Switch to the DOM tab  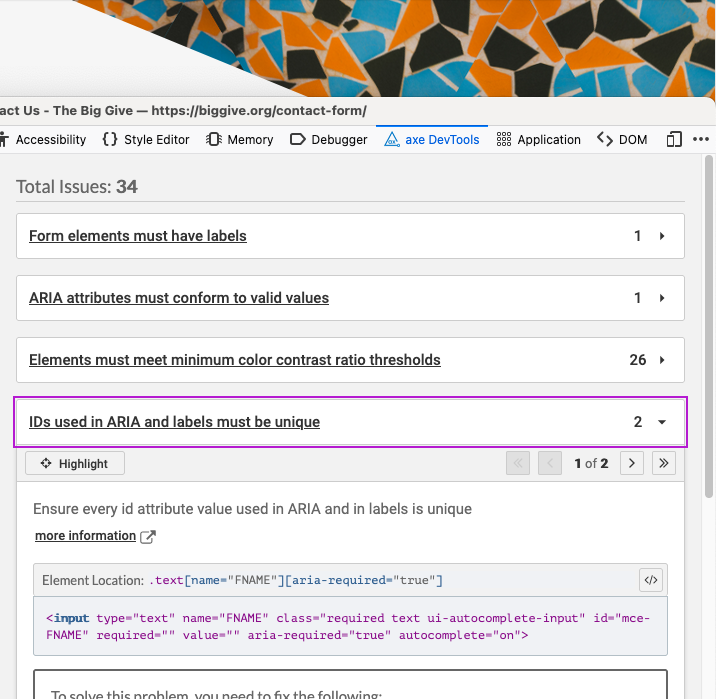point(622,139)
